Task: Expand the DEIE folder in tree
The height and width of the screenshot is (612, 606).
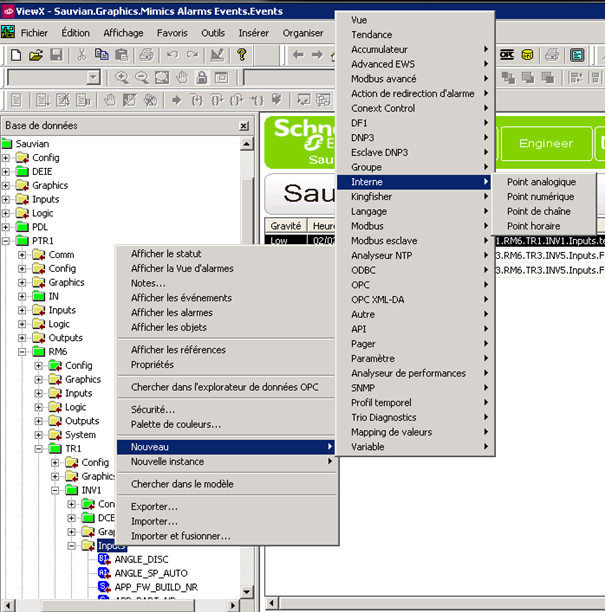Action: (8, 171)
